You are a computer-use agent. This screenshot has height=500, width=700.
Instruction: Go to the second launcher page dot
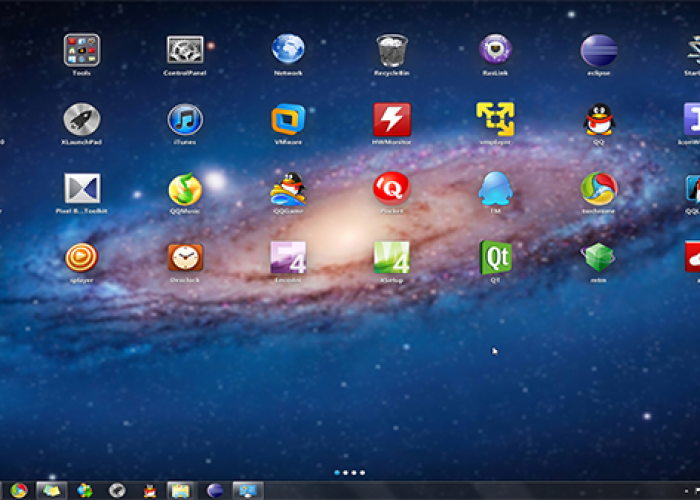346,472
